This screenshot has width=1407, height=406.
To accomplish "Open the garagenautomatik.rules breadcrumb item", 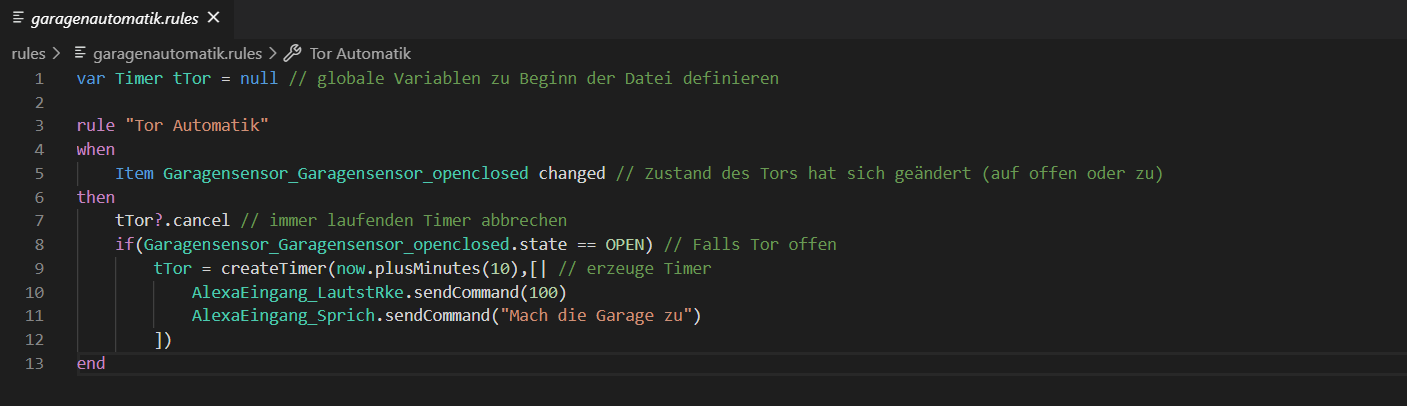I will pos(177,53).
